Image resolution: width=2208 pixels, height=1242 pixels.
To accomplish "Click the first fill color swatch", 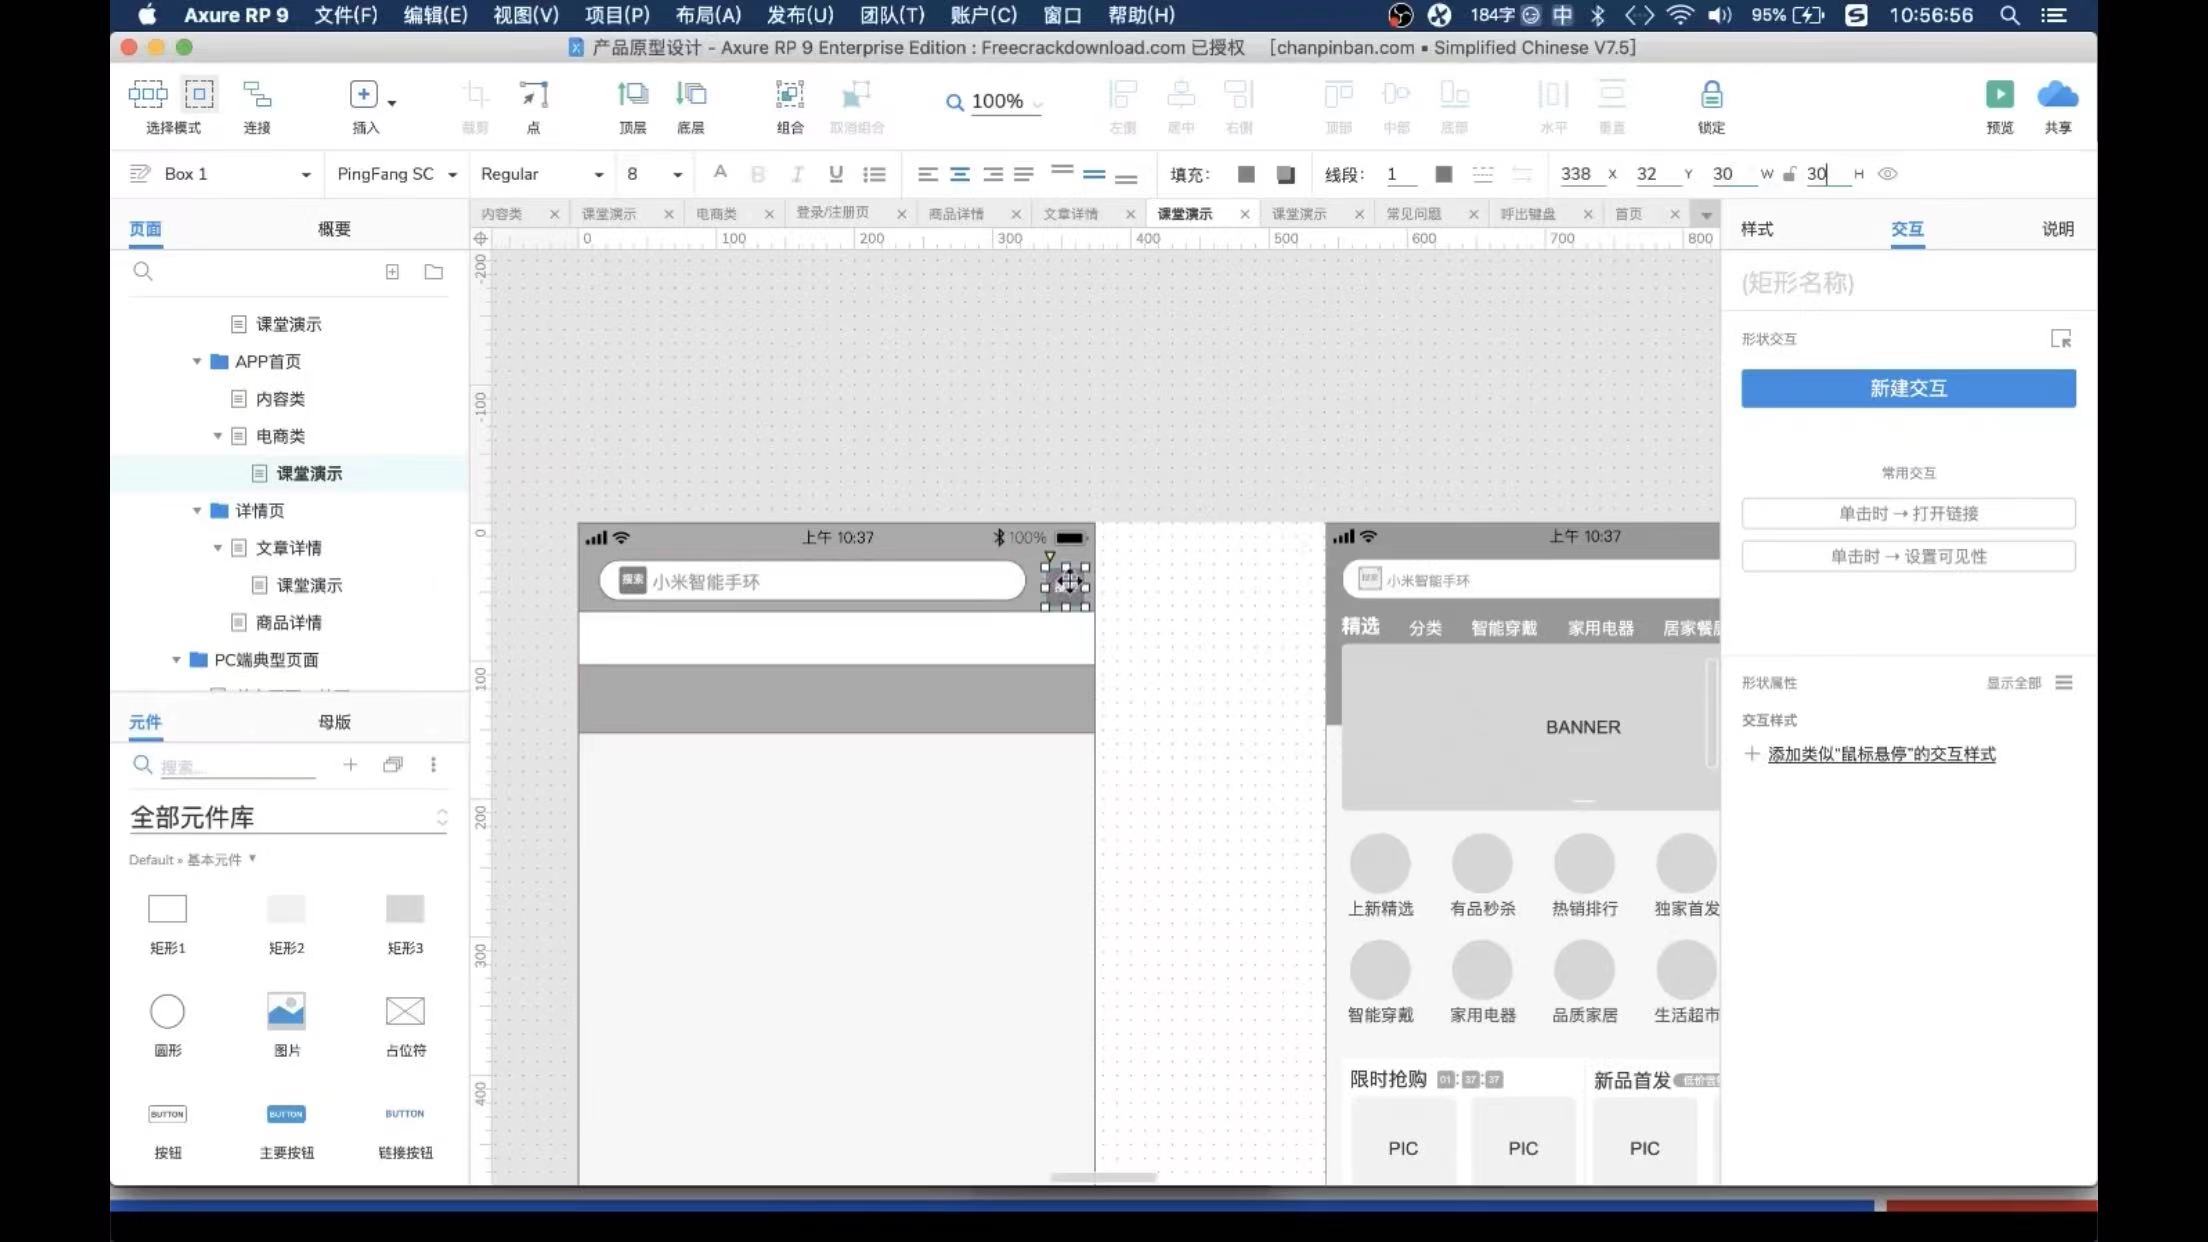I will tap(1245, 174).
